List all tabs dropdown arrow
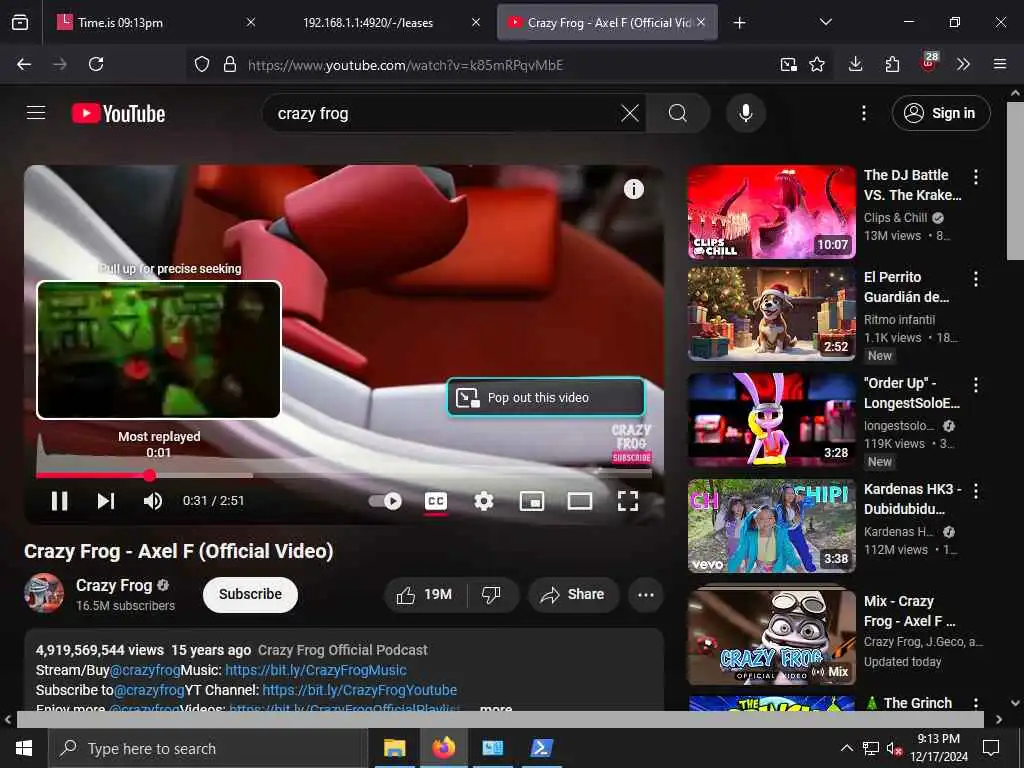1024x768 pixels. (825, 22)
